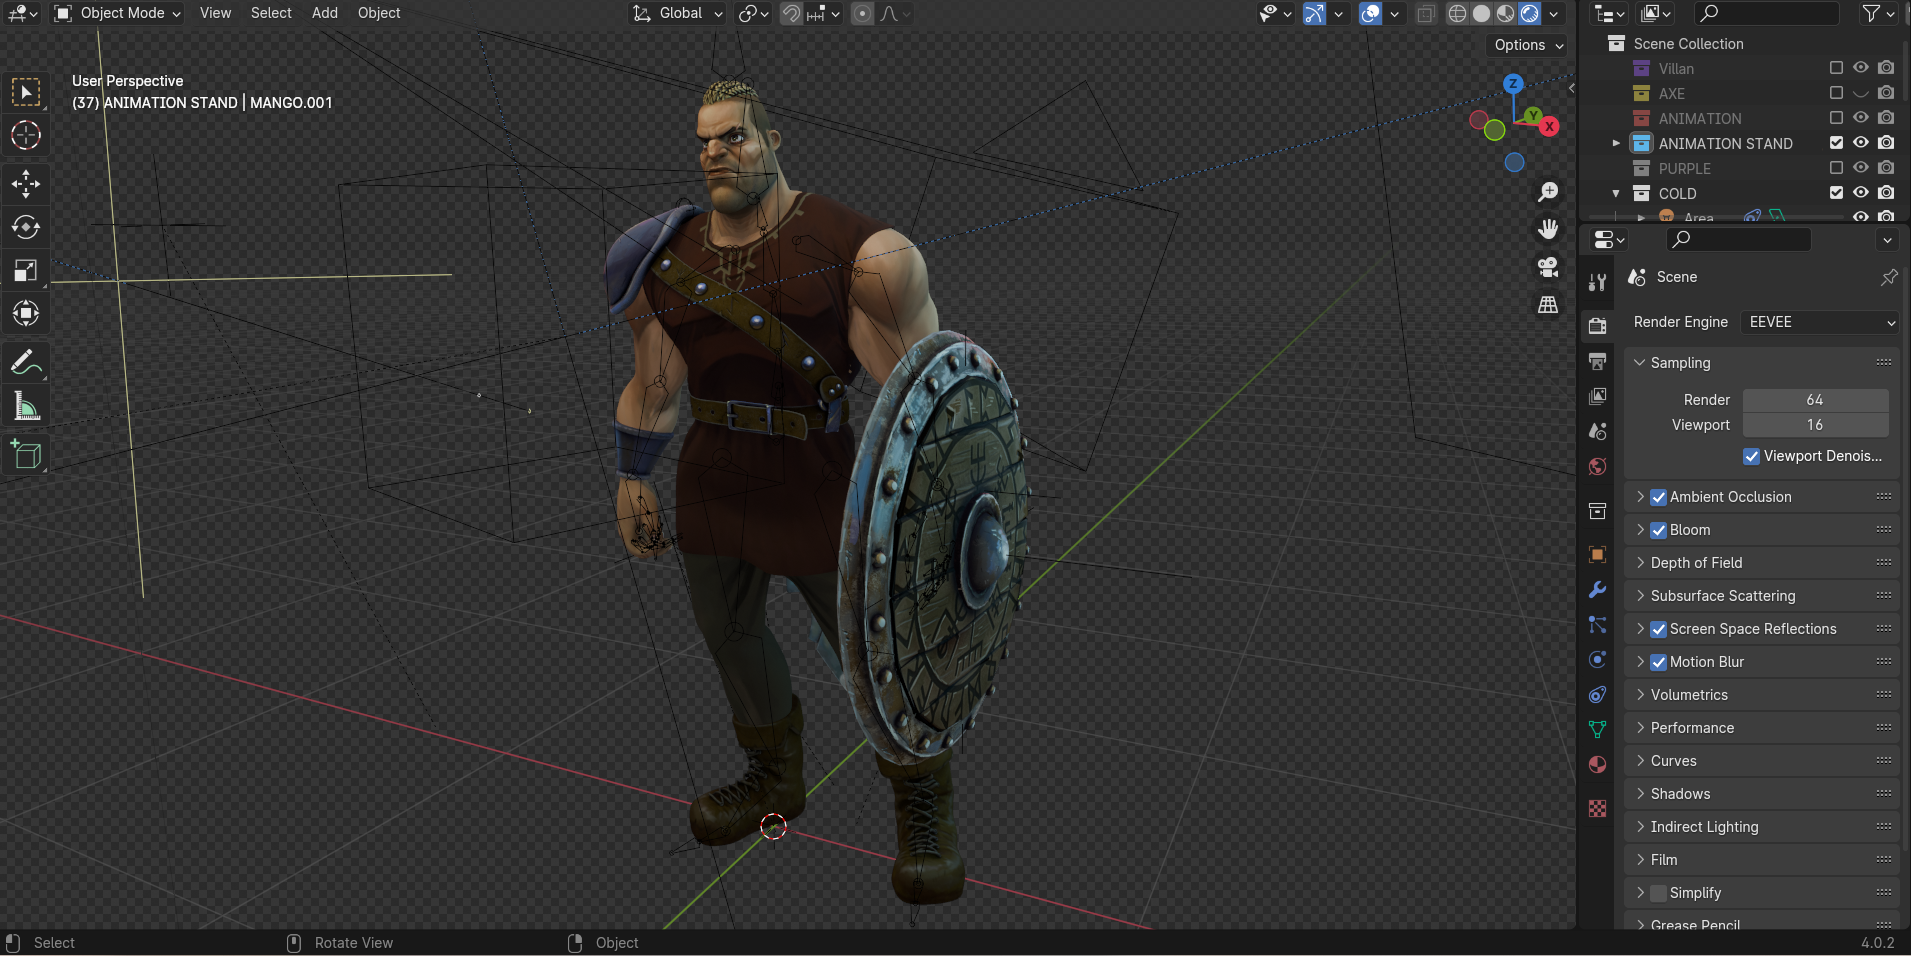Switch to rendered viewport shading
This screenshot has width=1911, height=956.
[1529, 13]
